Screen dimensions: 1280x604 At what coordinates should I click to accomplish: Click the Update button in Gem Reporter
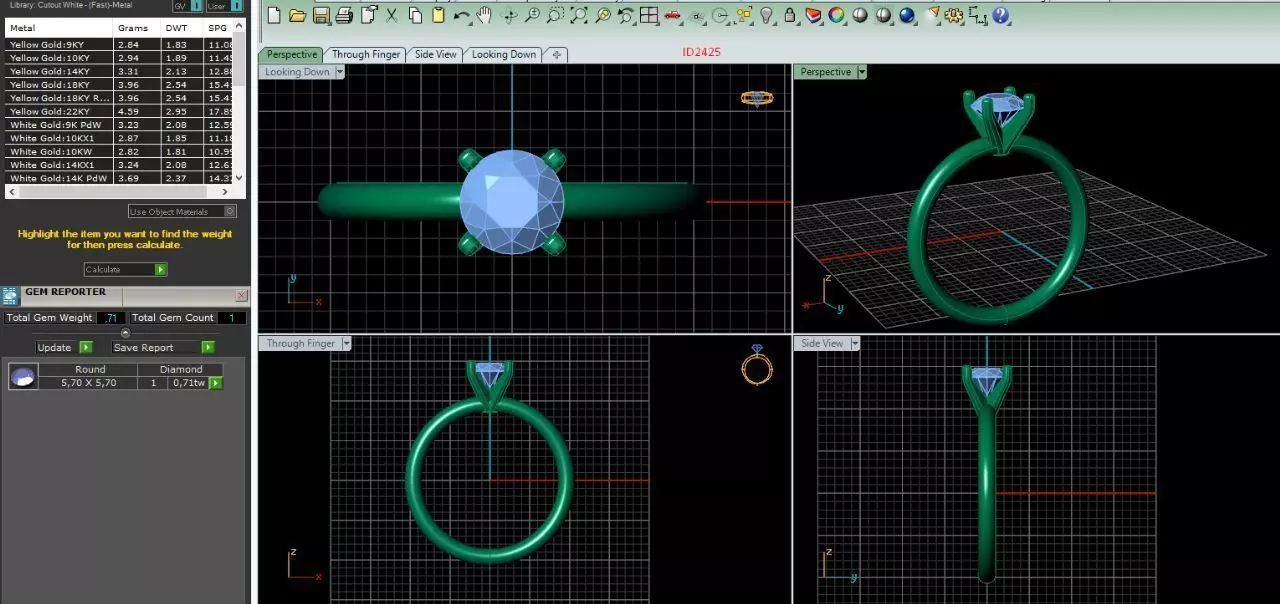[64, 347]
